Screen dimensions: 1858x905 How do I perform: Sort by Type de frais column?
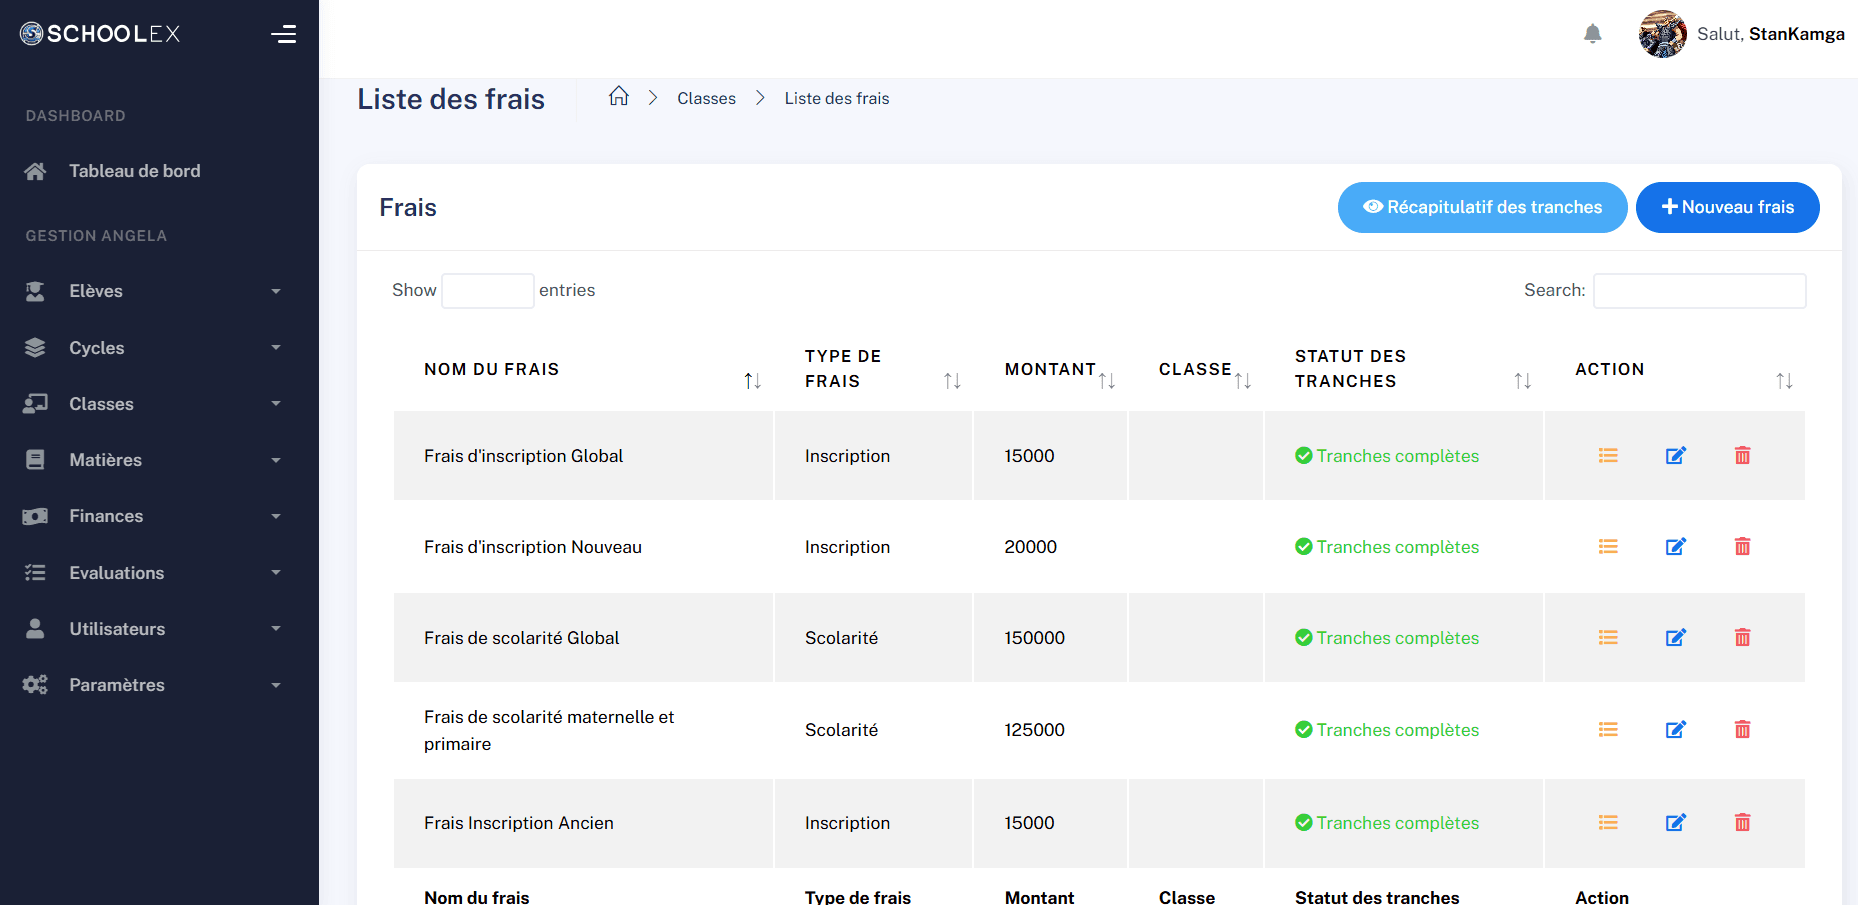873,369
